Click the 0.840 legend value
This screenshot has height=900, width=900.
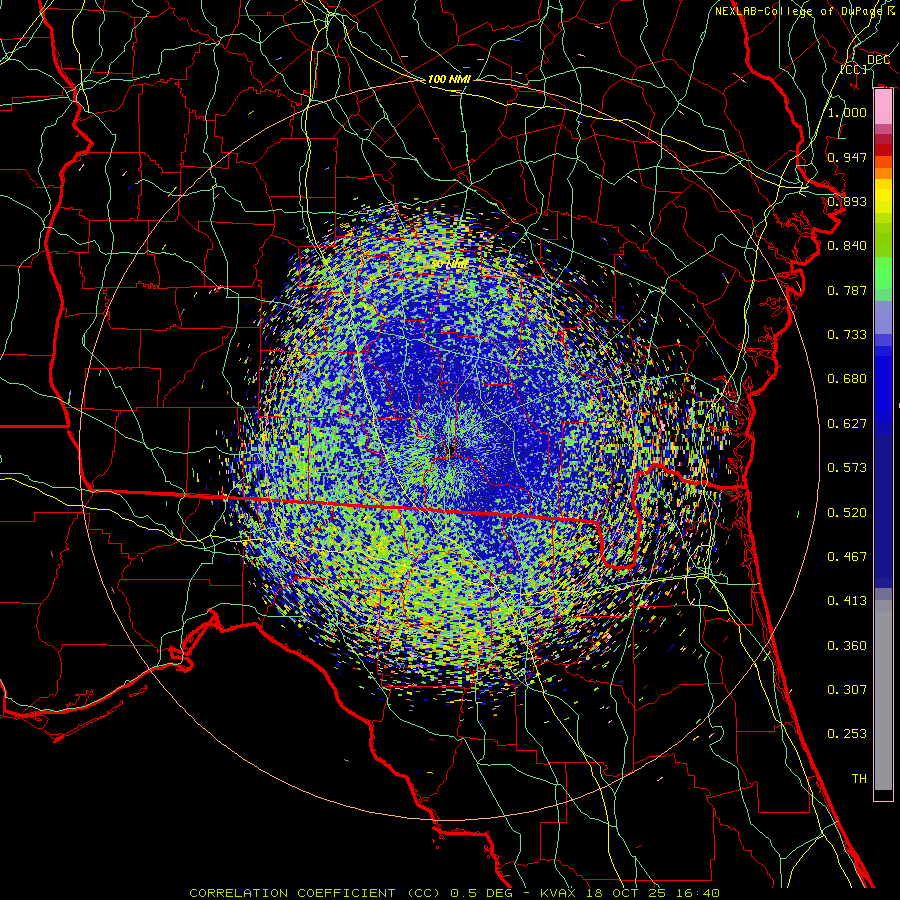point(847,246)
